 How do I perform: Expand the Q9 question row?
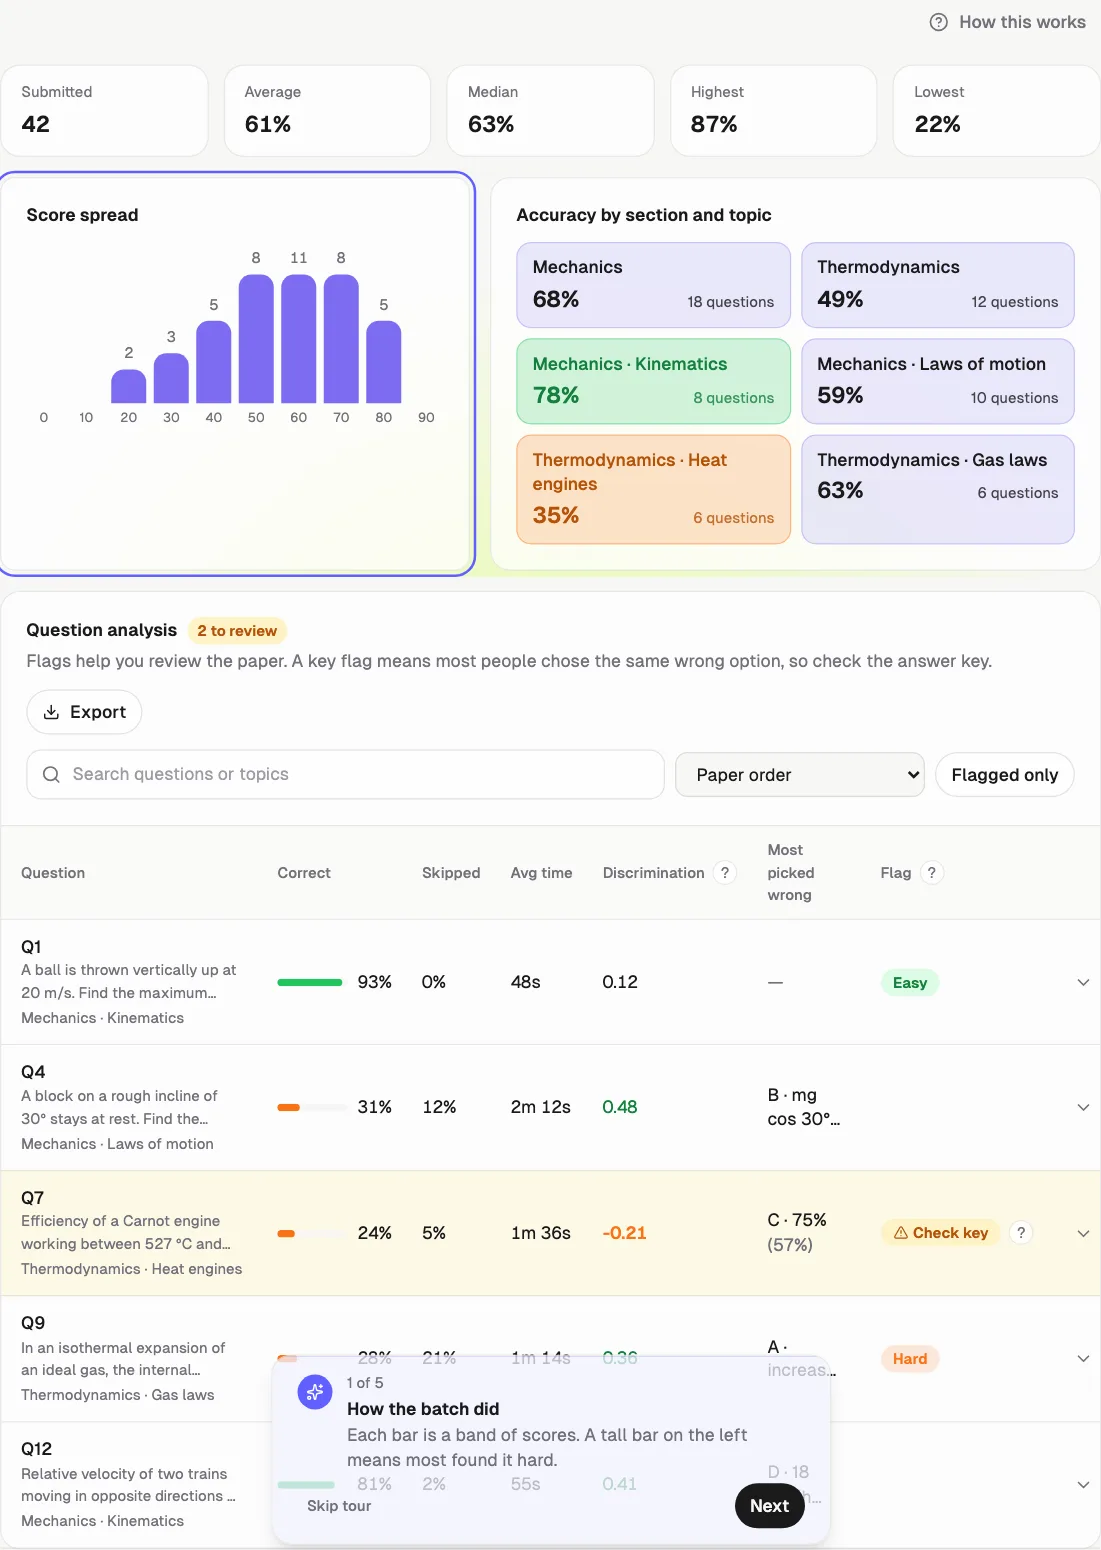(1083, 1358)
